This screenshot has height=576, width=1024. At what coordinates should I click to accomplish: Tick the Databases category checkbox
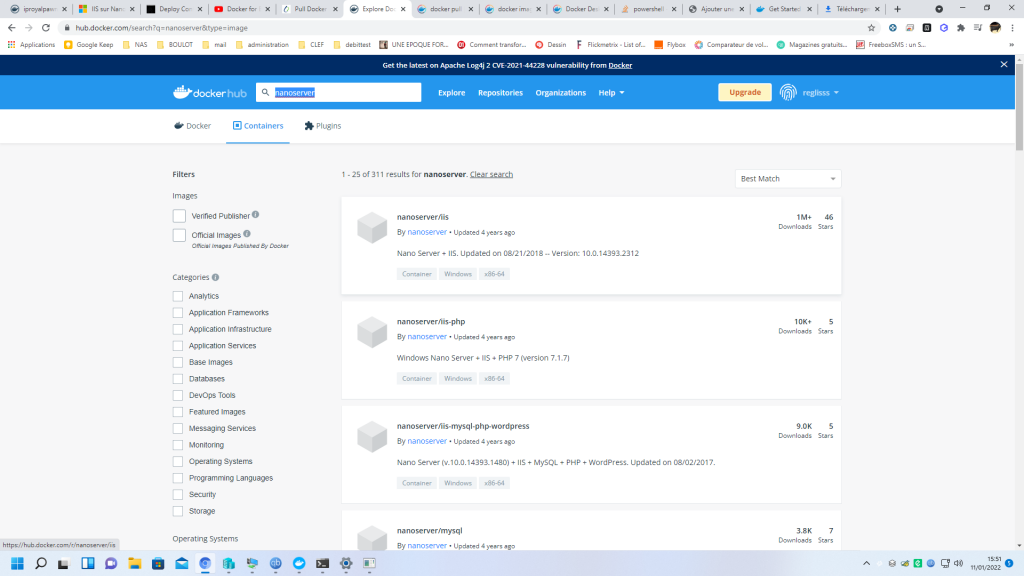point(178,379)
